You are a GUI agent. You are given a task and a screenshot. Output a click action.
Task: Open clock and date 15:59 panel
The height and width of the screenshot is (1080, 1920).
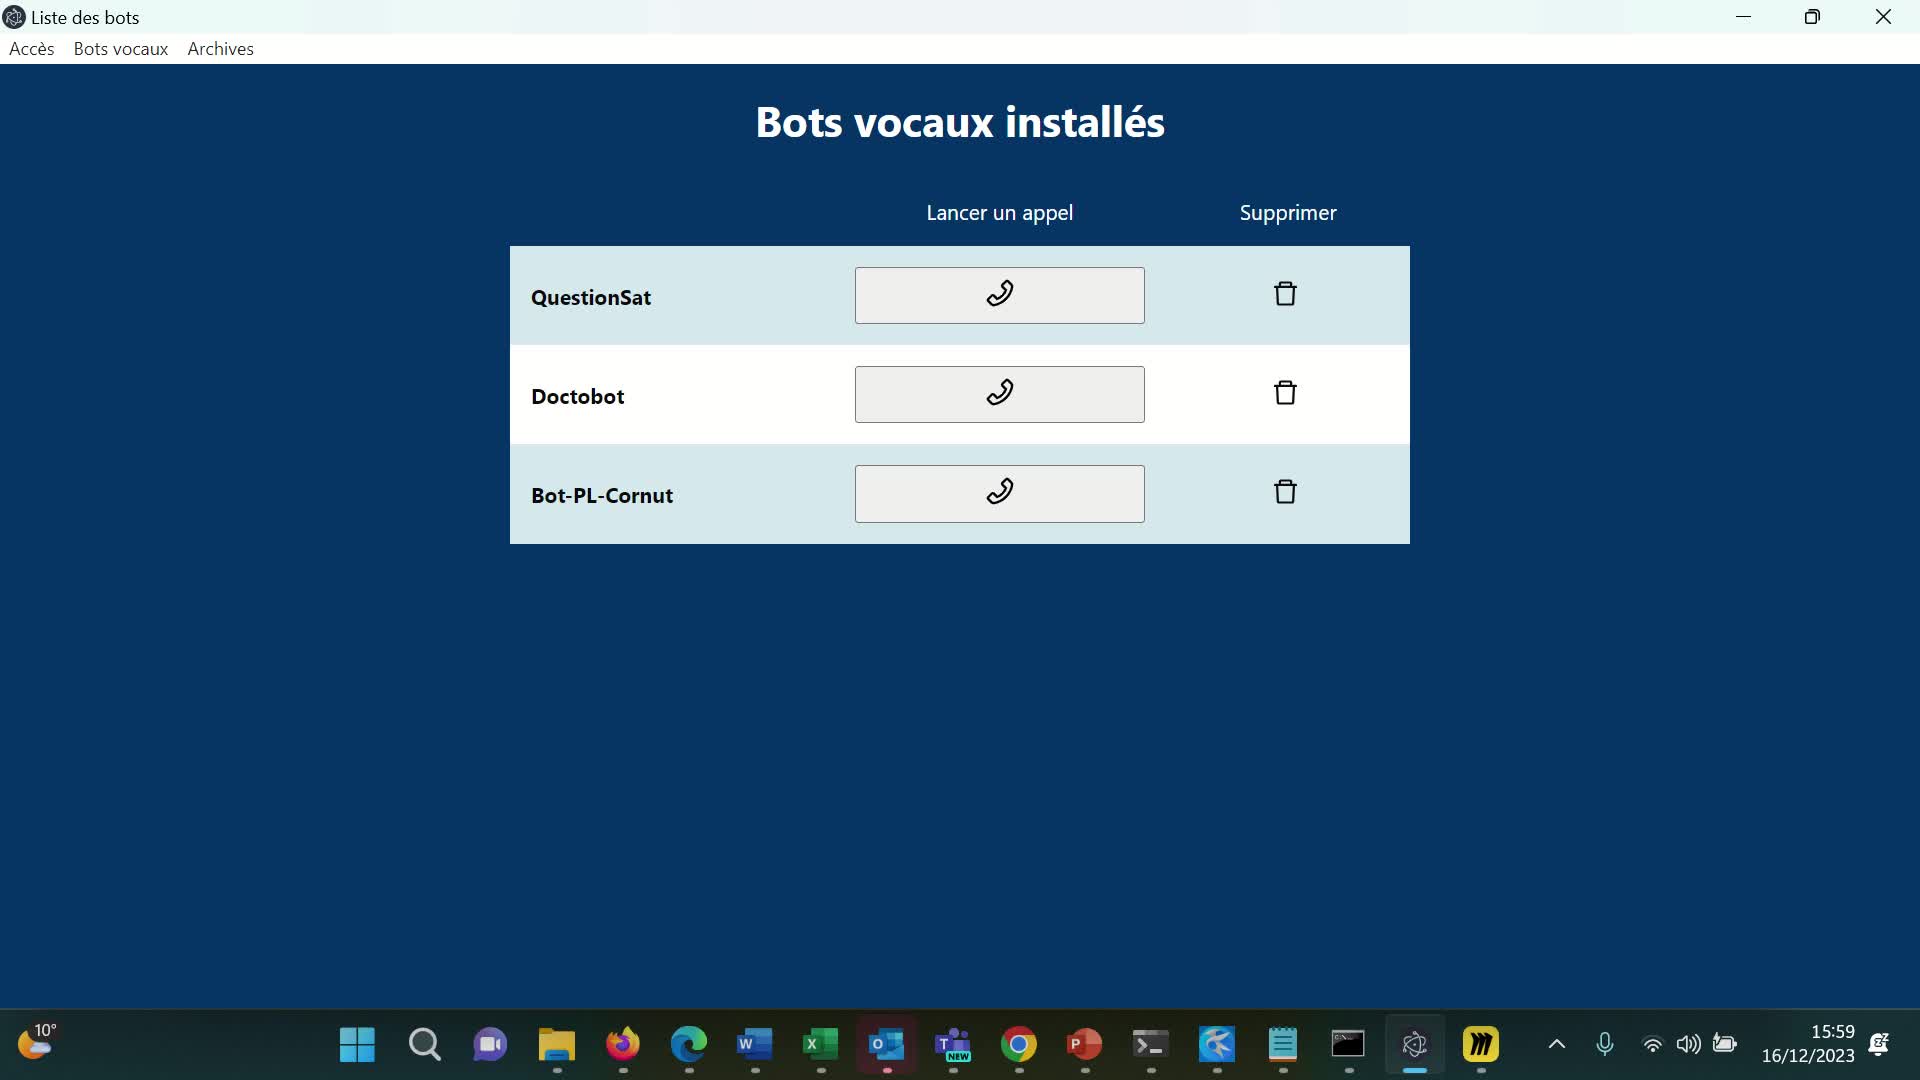(1807, 1044)
